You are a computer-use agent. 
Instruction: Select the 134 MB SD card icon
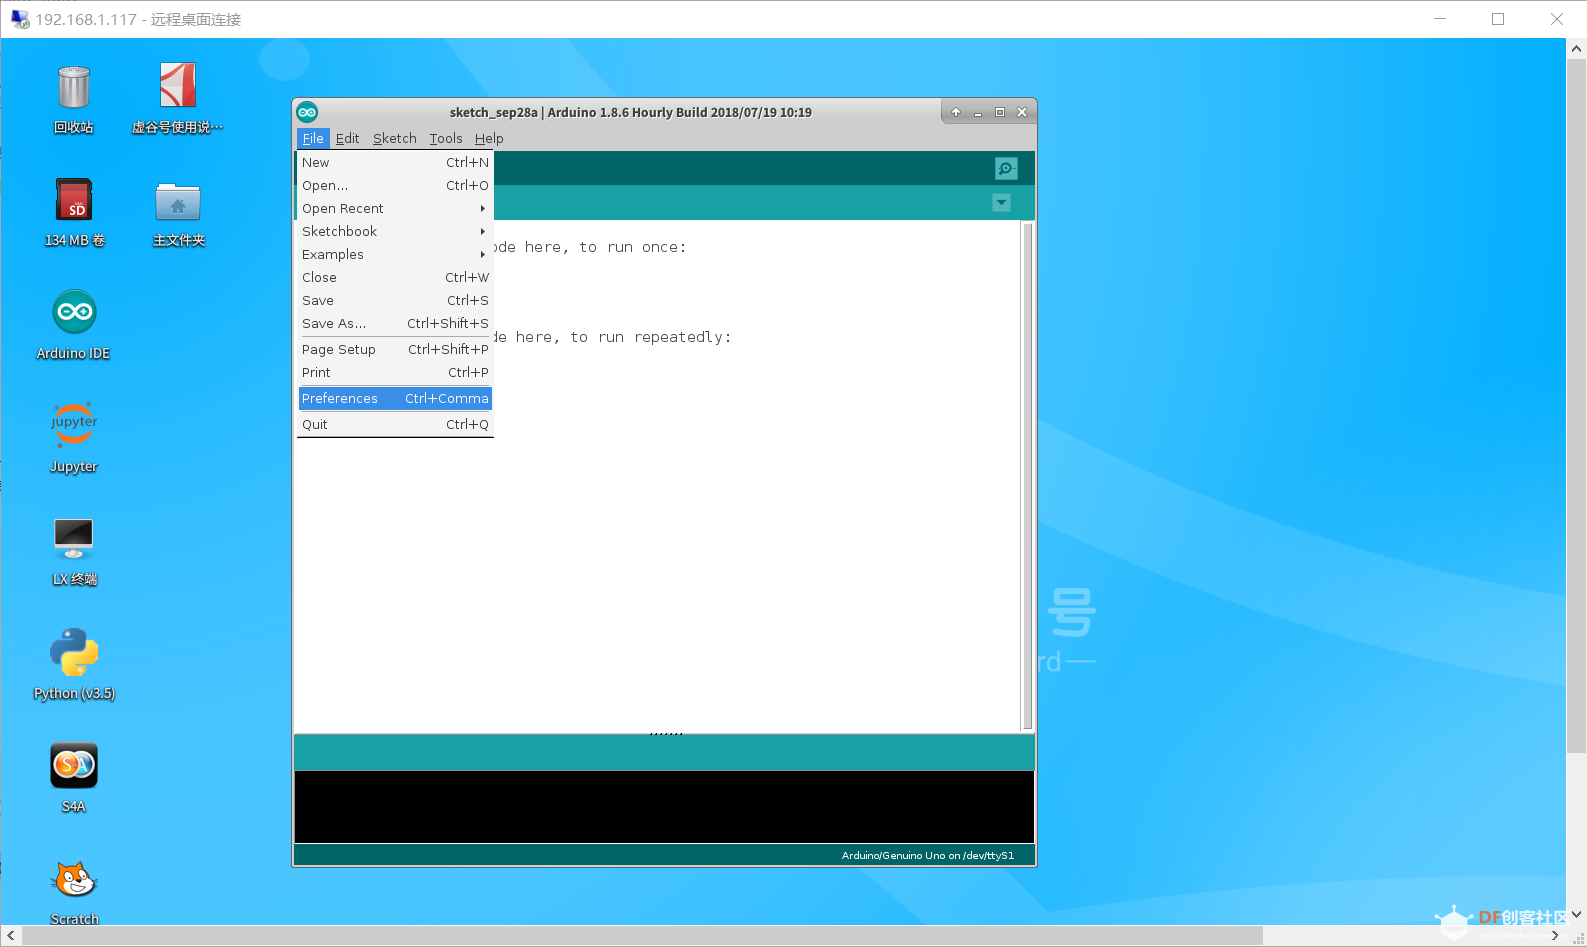[74, 200]
